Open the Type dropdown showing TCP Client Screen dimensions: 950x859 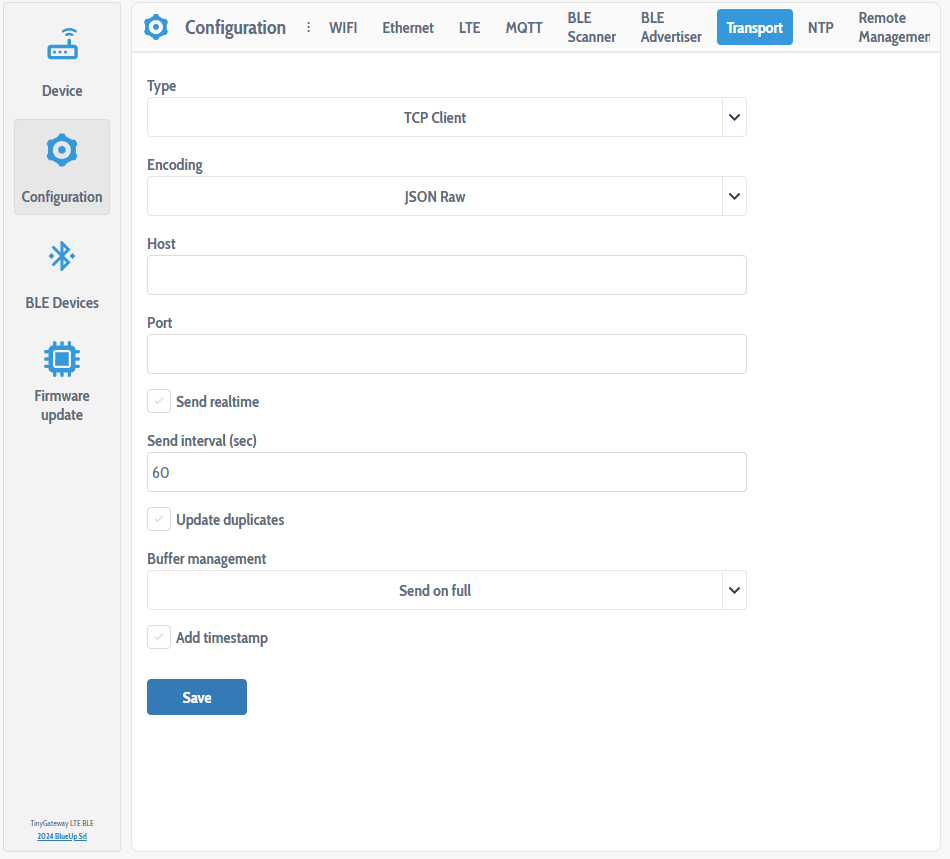click(x=446, y=117)
